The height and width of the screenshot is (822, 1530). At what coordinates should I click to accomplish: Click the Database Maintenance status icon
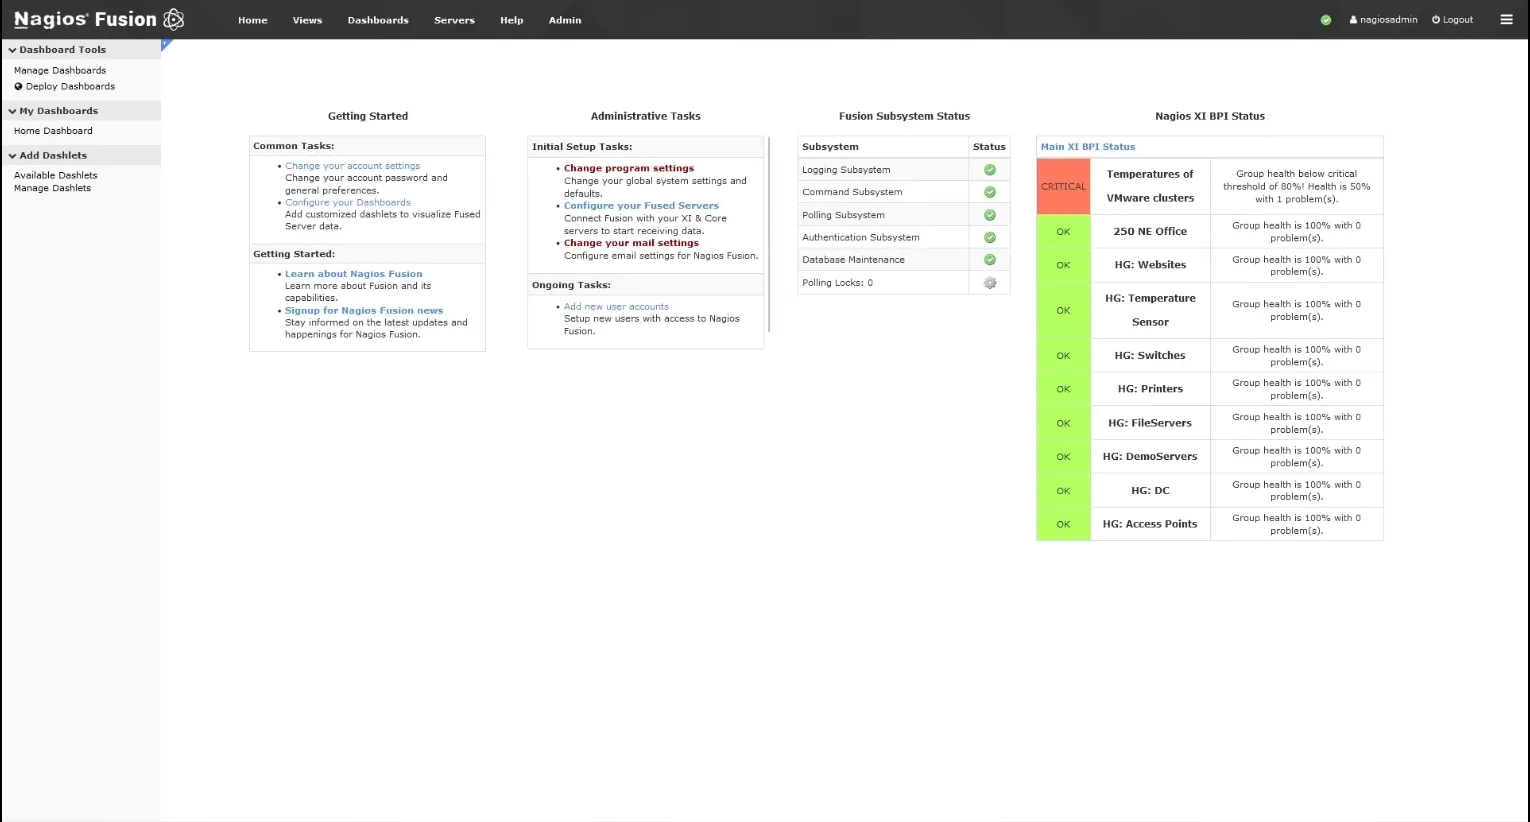pos(990,260)
